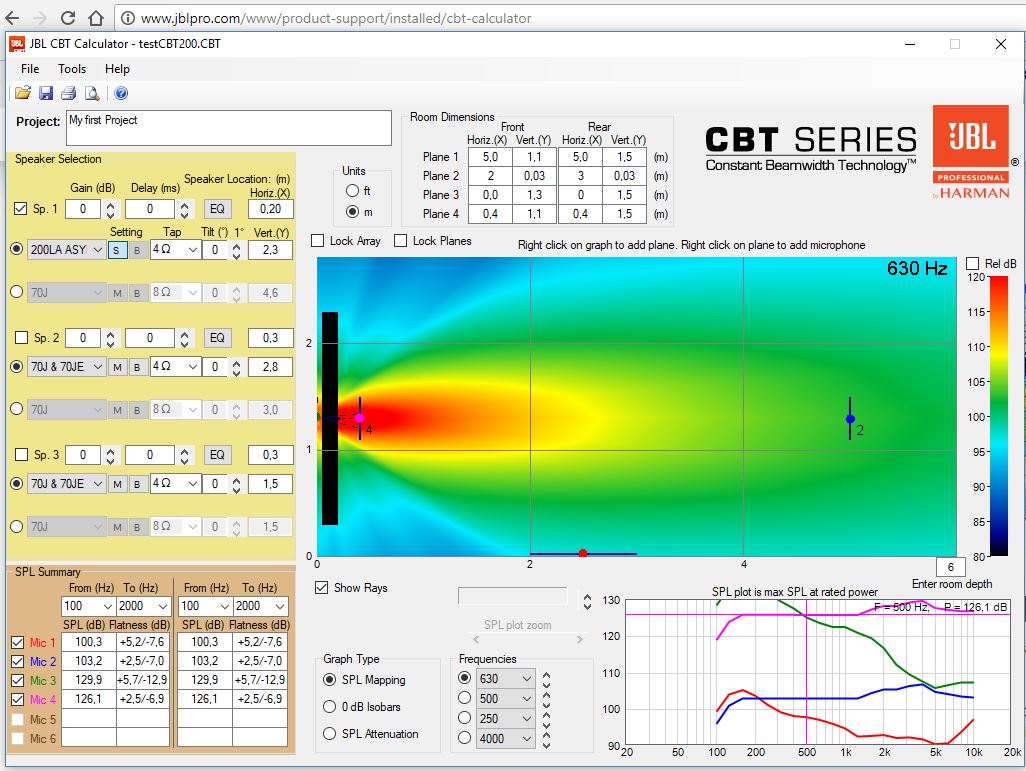Select 0 dB Isobars graph type
Image resolution: width=1026 pixels, height=771 pixels.
point(330,706)
